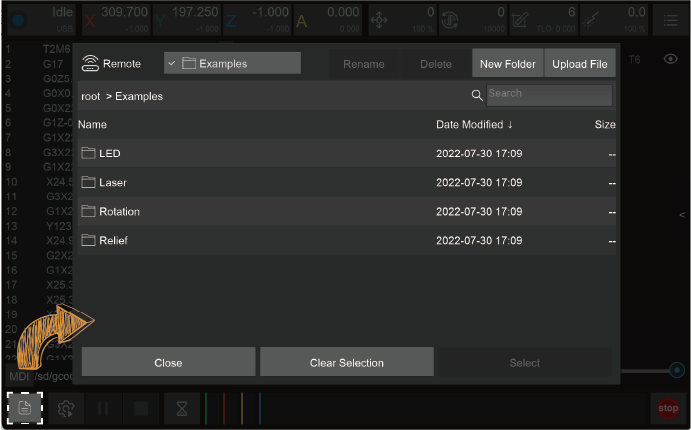
Task: Click into the Search input field
Action: (x=548, y=95)
